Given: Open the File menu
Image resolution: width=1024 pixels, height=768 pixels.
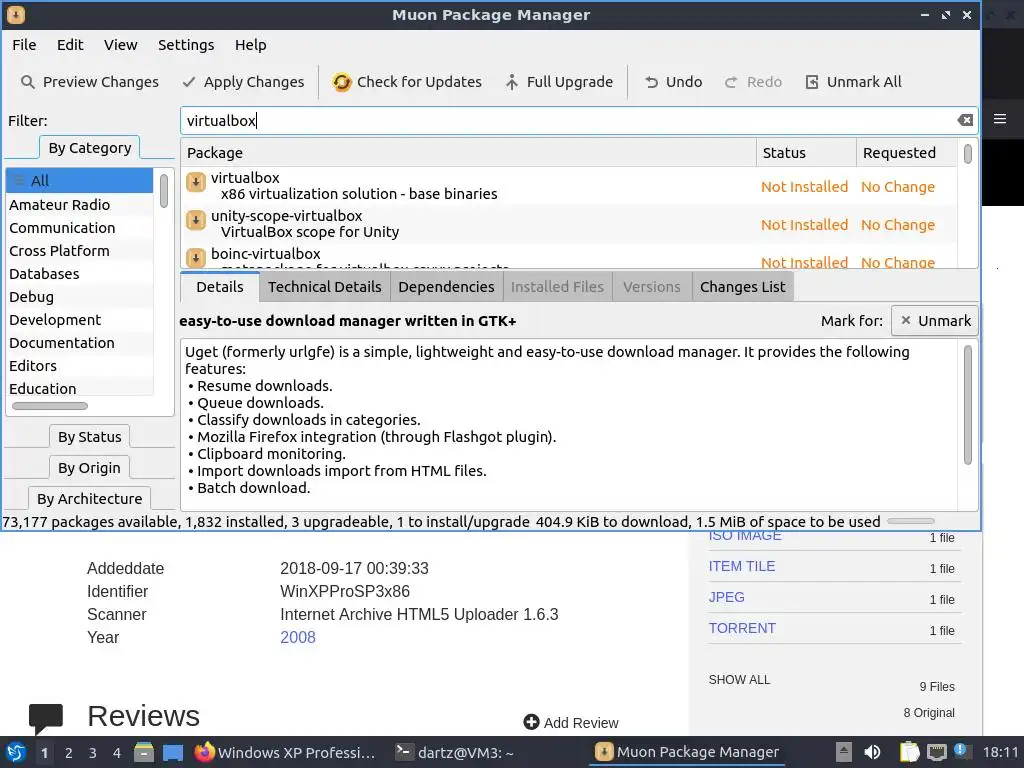Looking at the screenshot, I should click(24, 44).
